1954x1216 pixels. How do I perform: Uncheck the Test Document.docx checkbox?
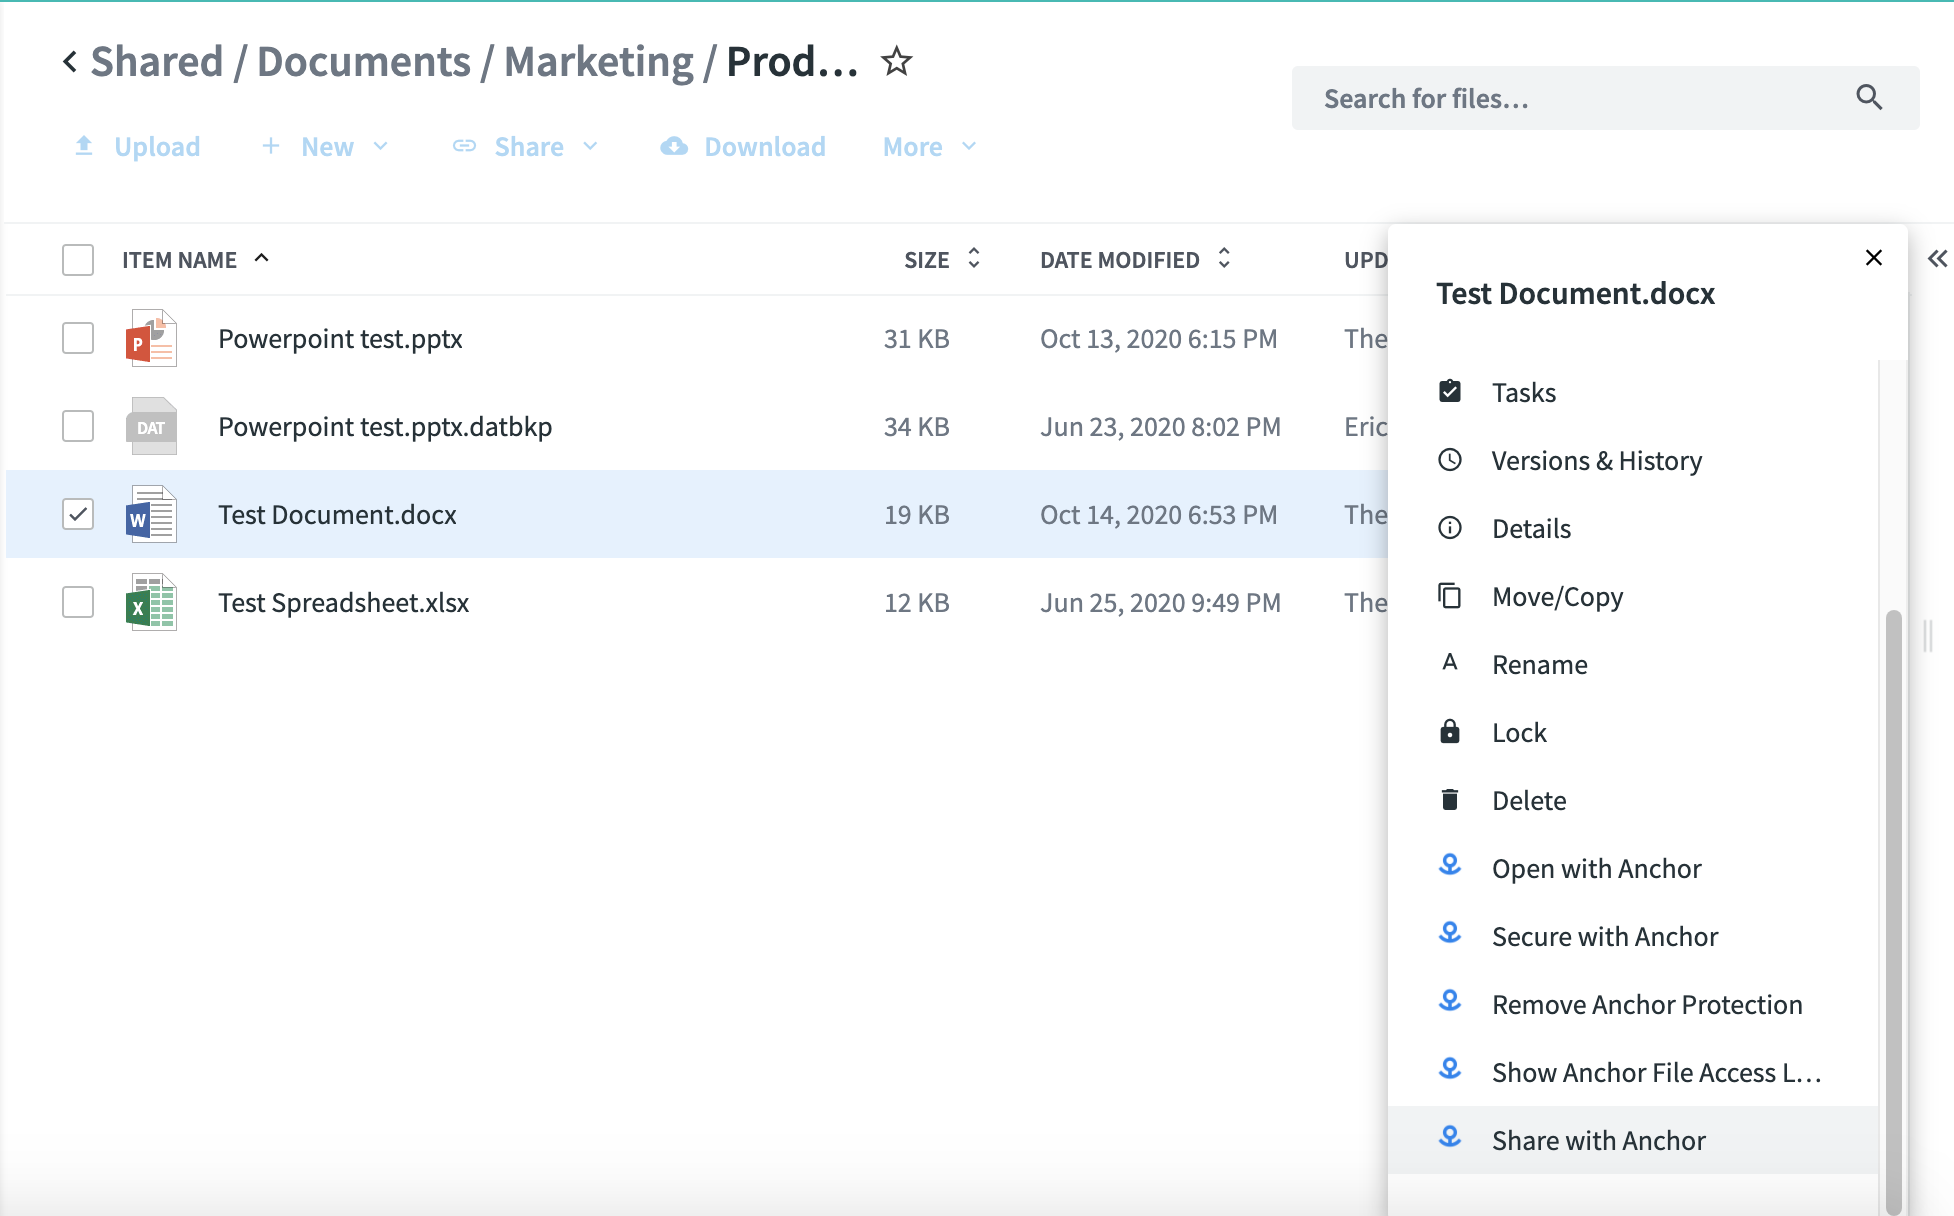click(78, 515)
